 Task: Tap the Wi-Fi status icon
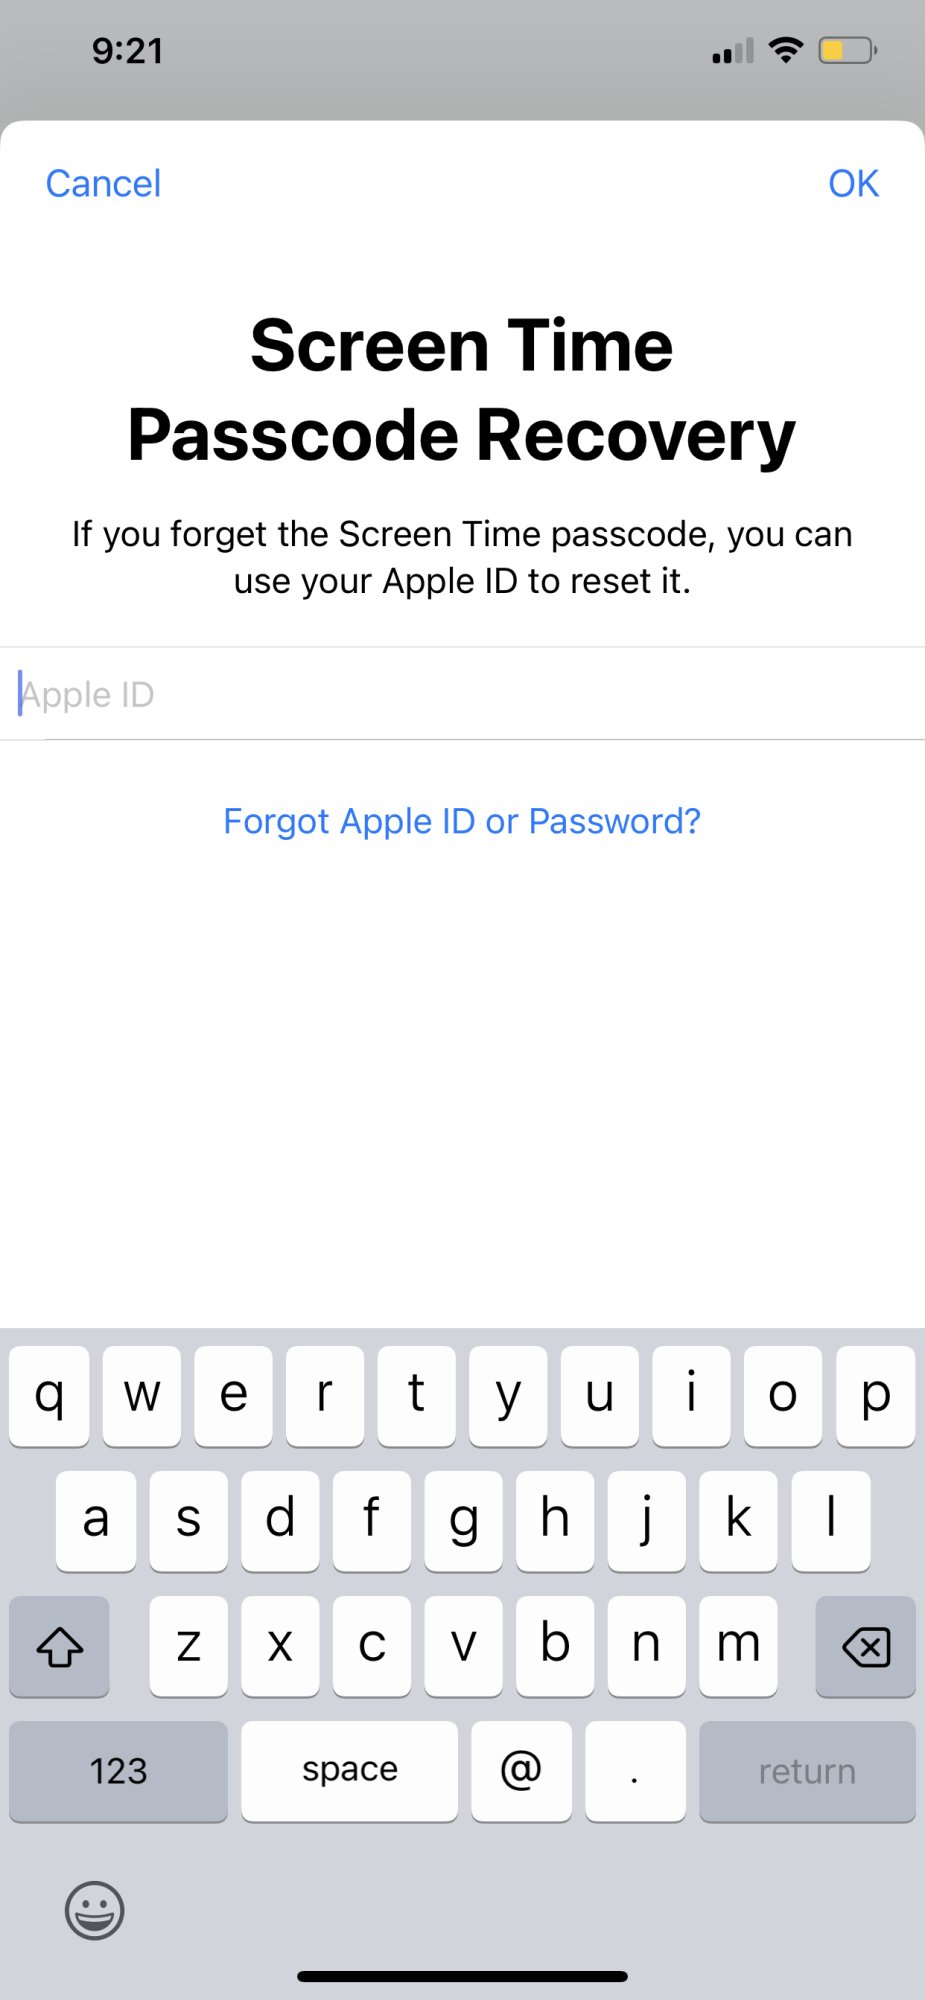click(x=786, y=50)
